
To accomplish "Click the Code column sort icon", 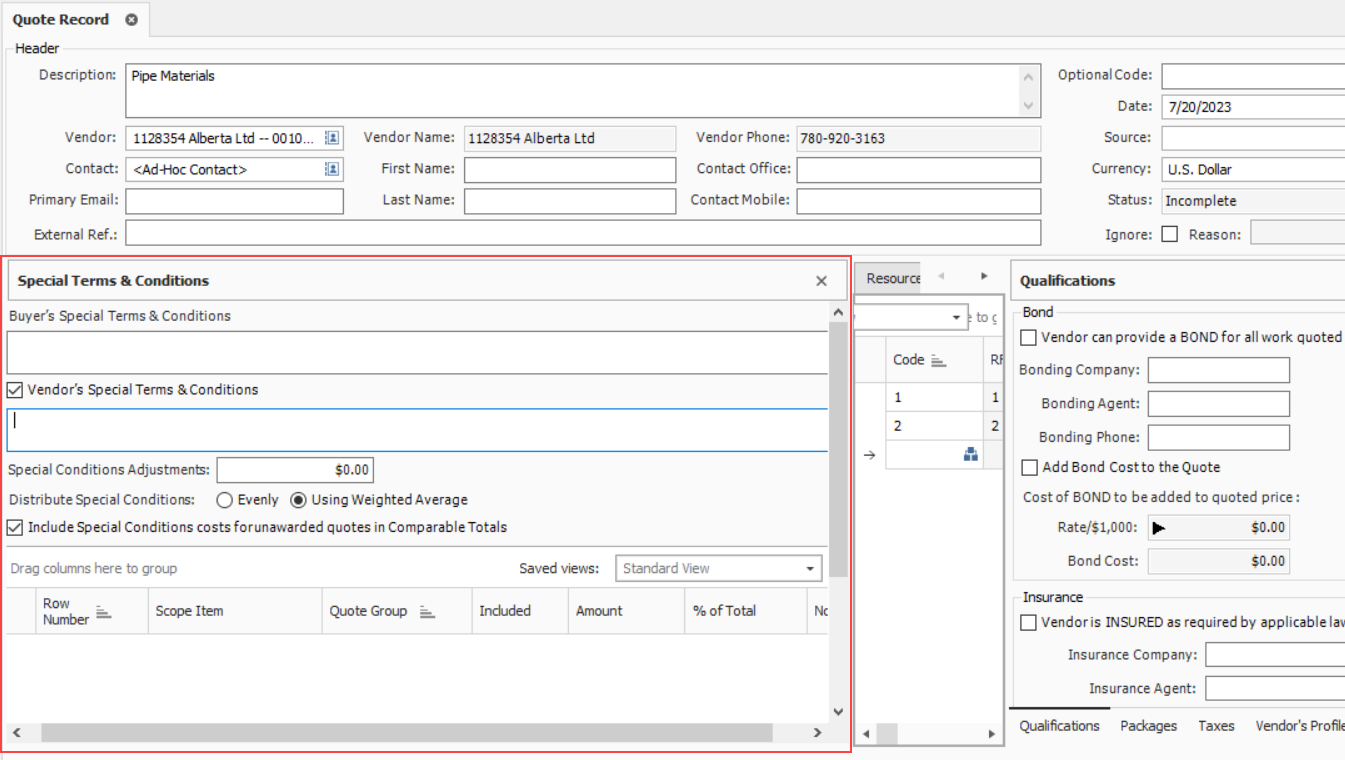I will pos(938,361).
